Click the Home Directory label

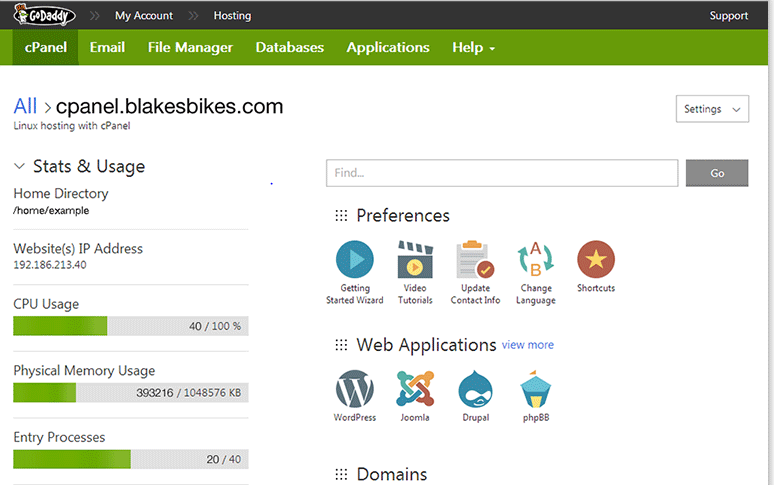(61, 193)
